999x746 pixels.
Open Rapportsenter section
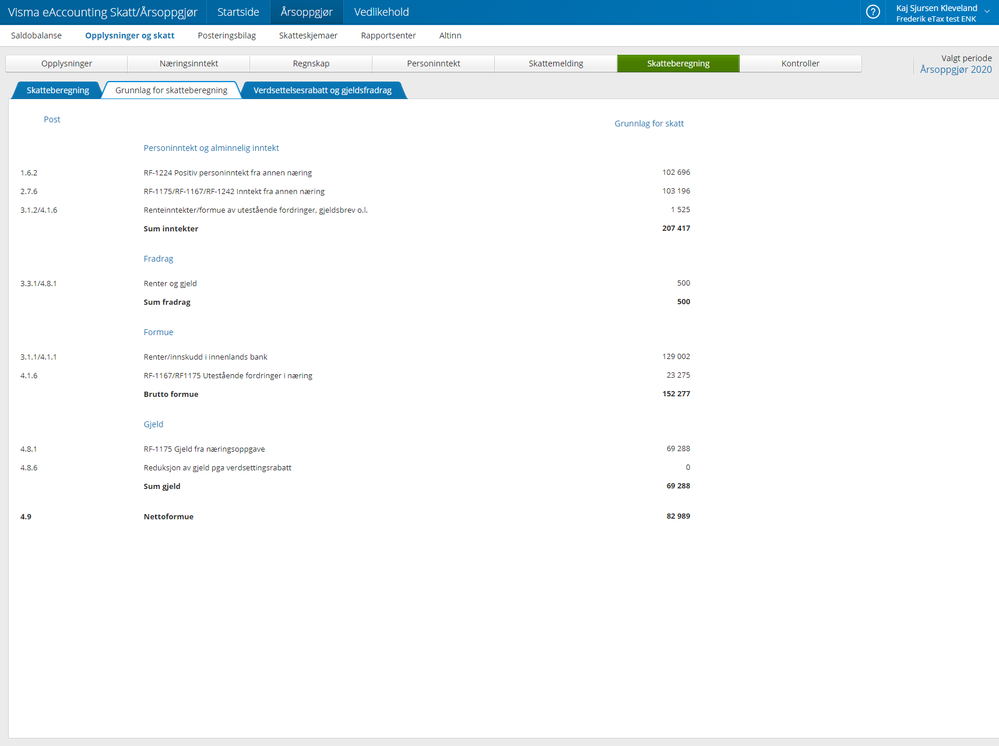tap(388, 36)
